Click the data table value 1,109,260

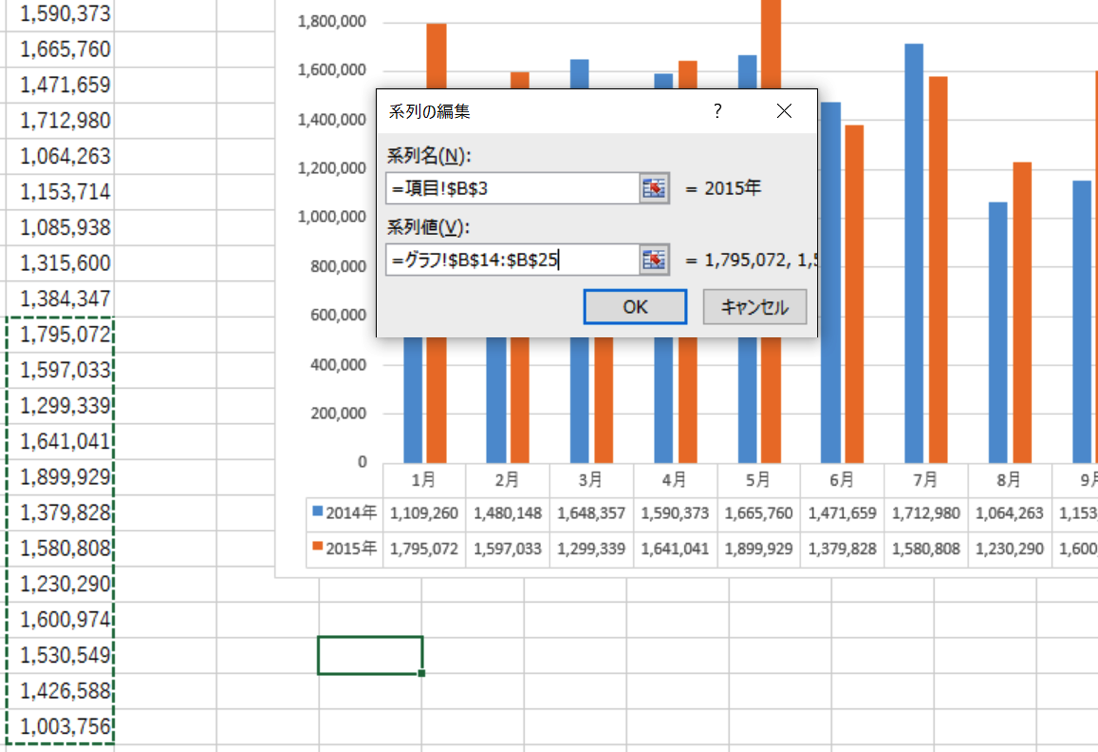pos(424,513)
